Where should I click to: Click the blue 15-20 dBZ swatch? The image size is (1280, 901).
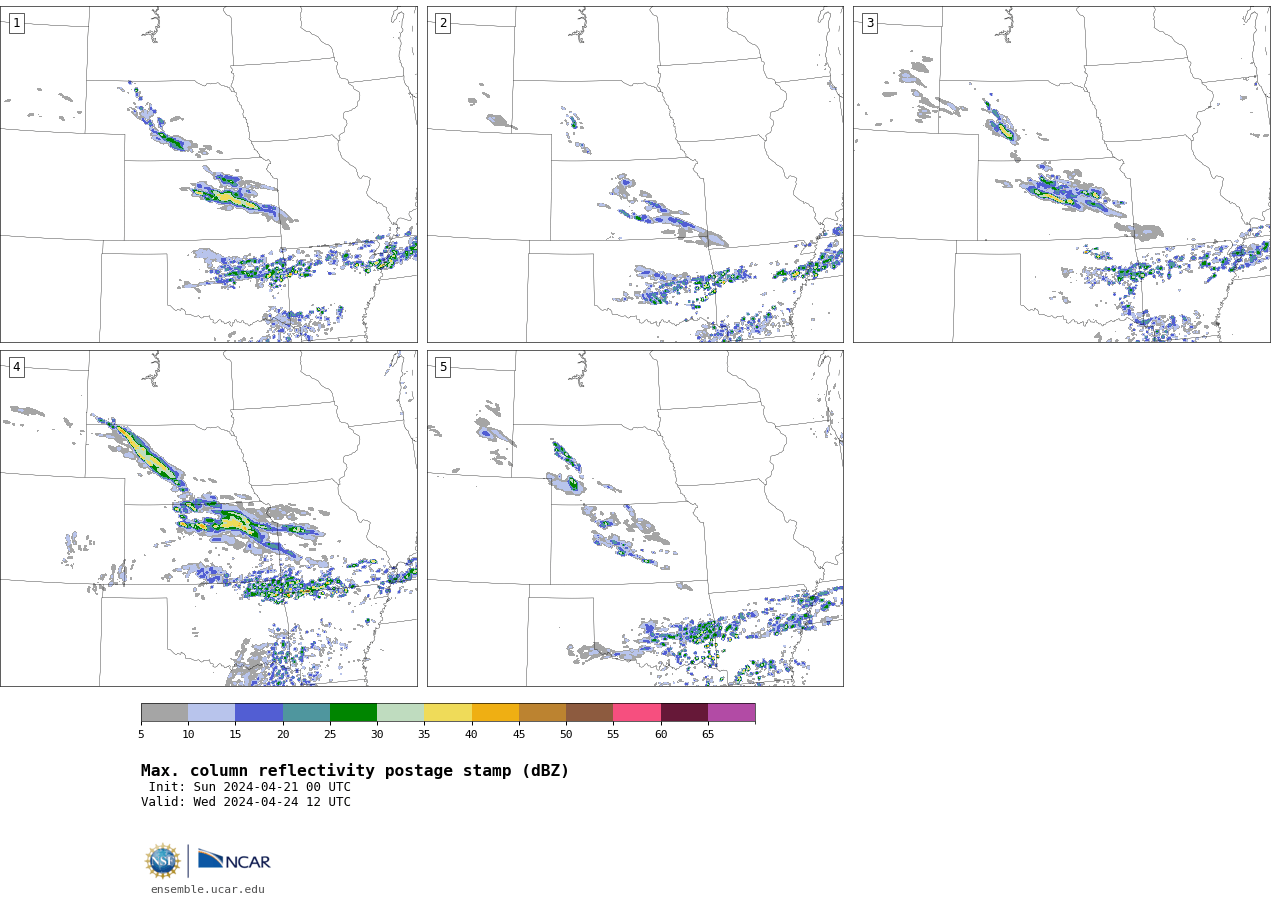pyautogui.click(x=259, y=712)
